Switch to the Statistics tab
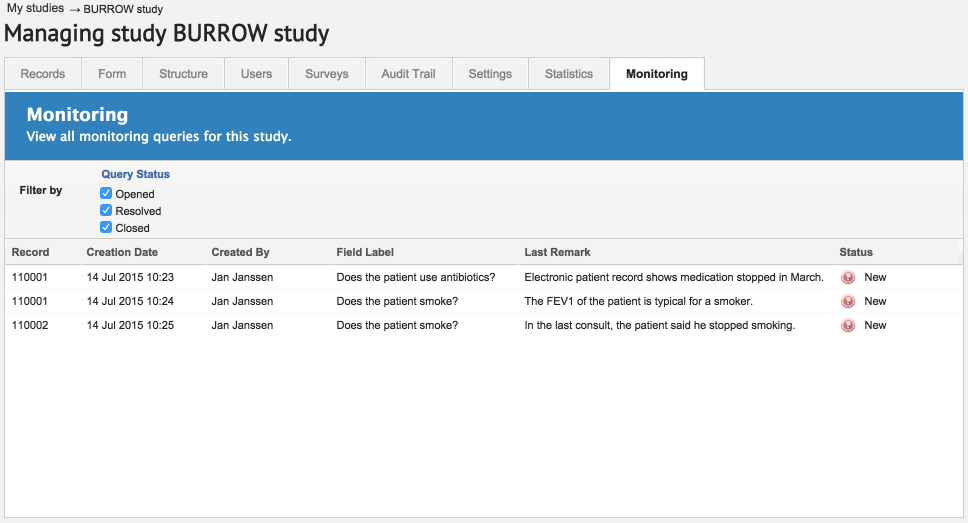968x523 pixels. pos(569,74)
